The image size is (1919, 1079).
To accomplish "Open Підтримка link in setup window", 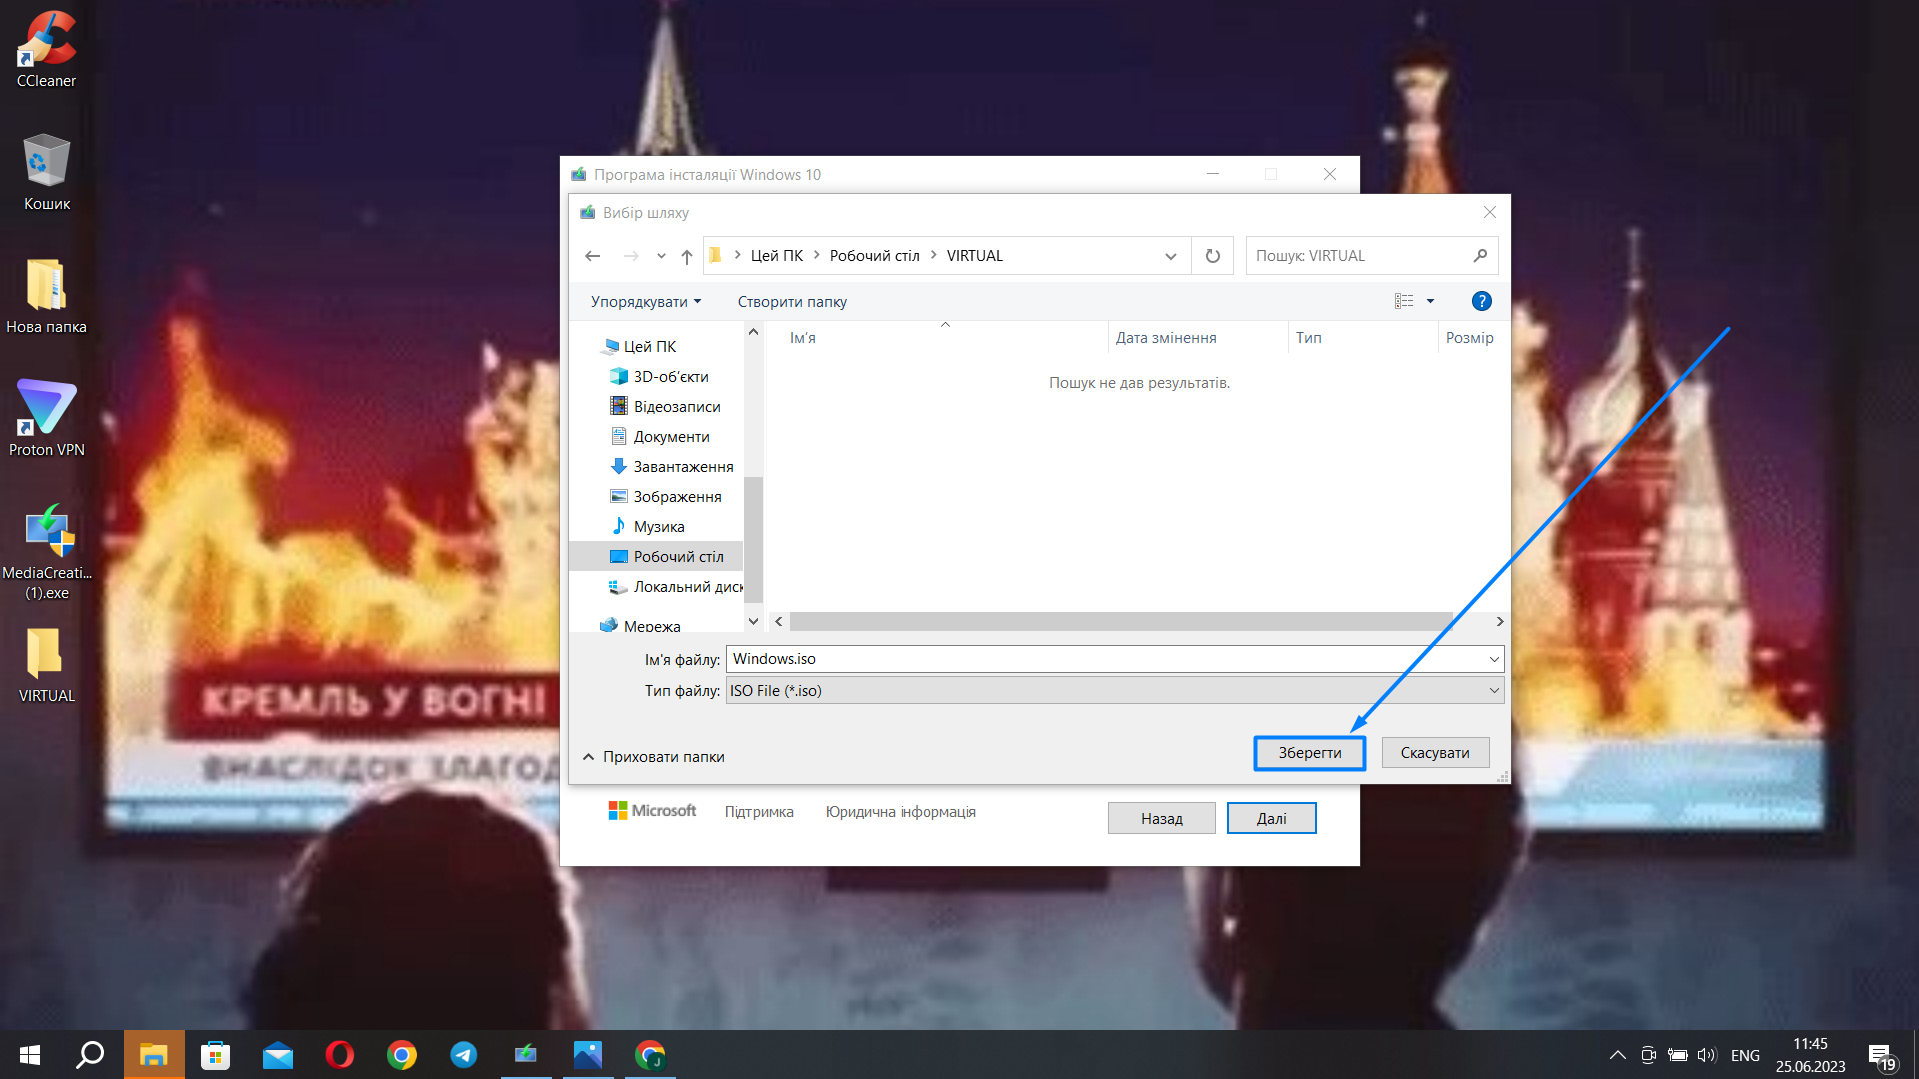I will pyautogui.click(x=759, y=812).
